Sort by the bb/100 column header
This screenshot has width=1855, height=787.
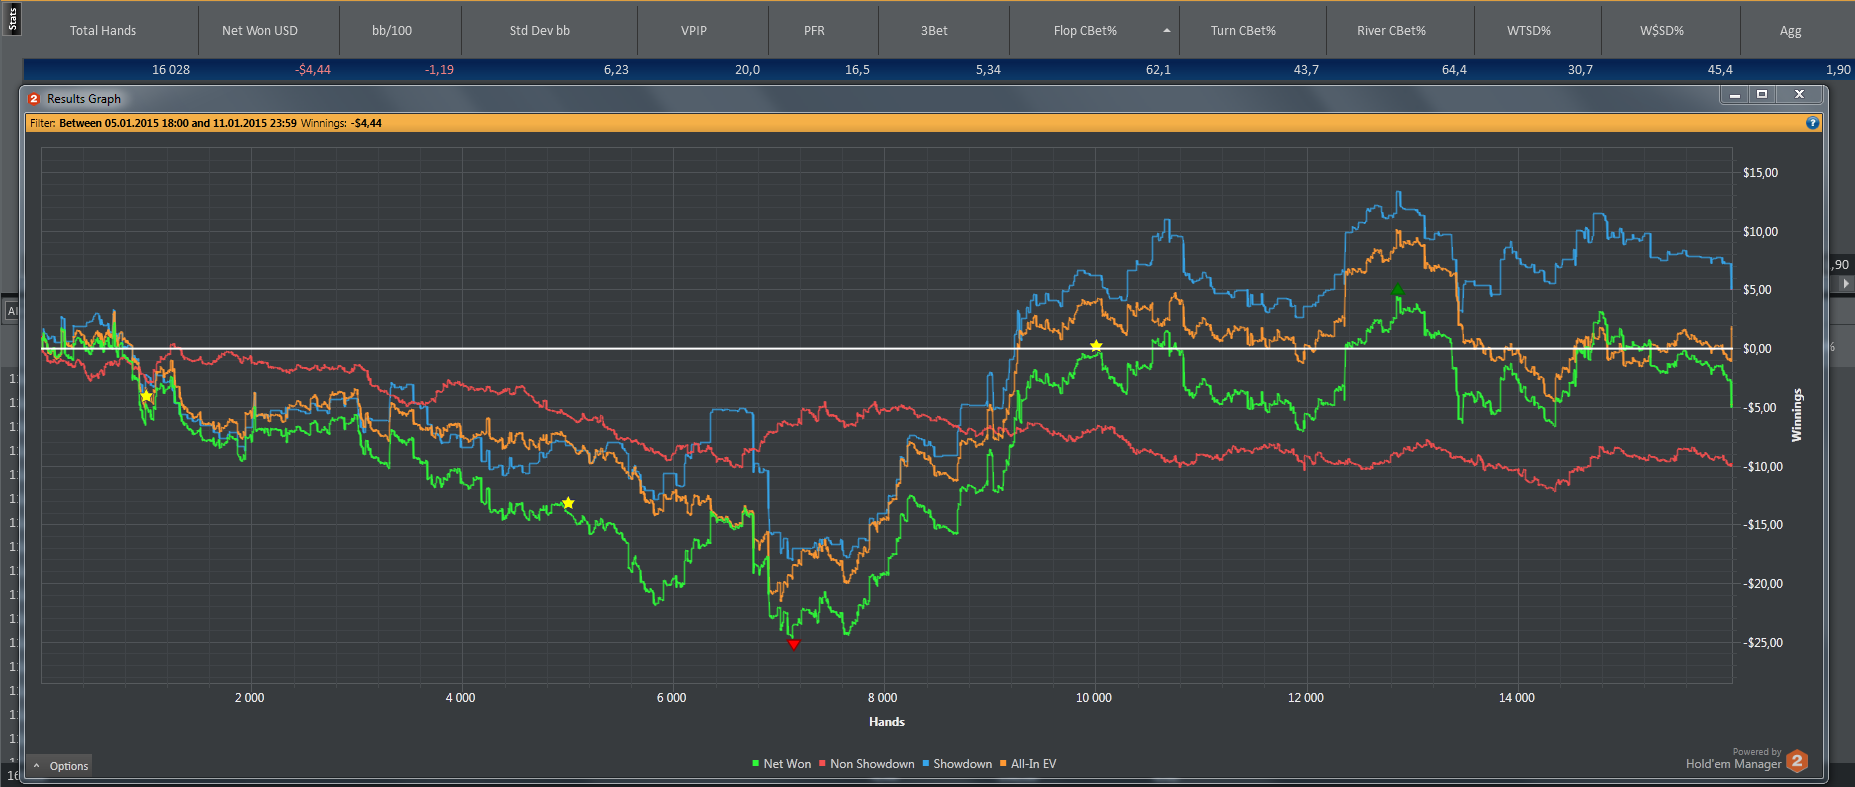point(392,31)
